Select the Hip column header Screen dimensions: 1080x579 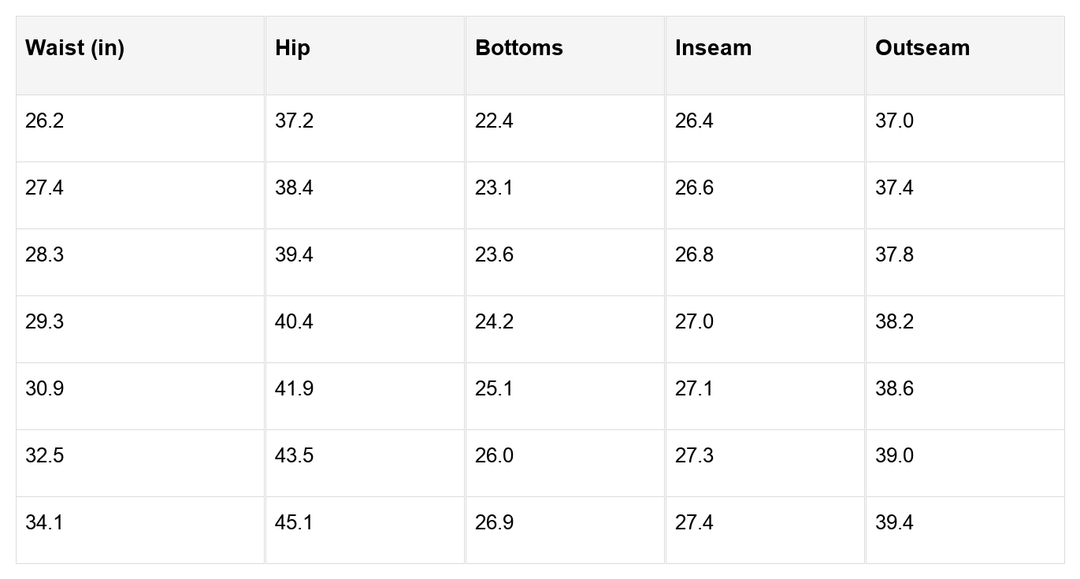(292, 48)
